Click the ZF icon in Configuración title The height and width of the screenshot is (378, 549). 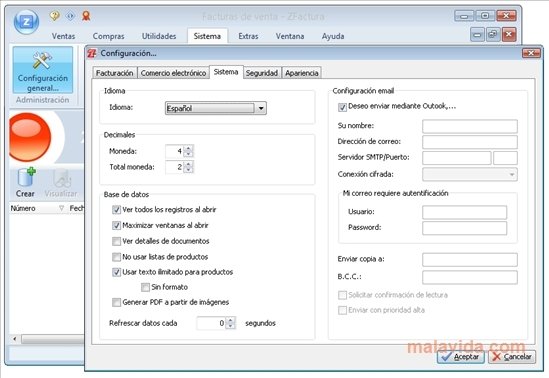[x=92, y=53]
